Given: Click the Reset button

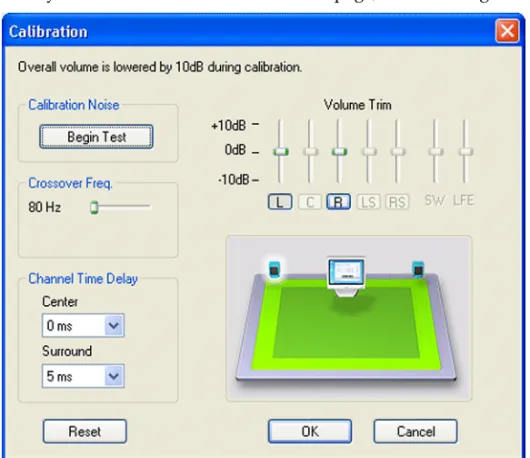Looking at the screenshot, I should (85, 431).
